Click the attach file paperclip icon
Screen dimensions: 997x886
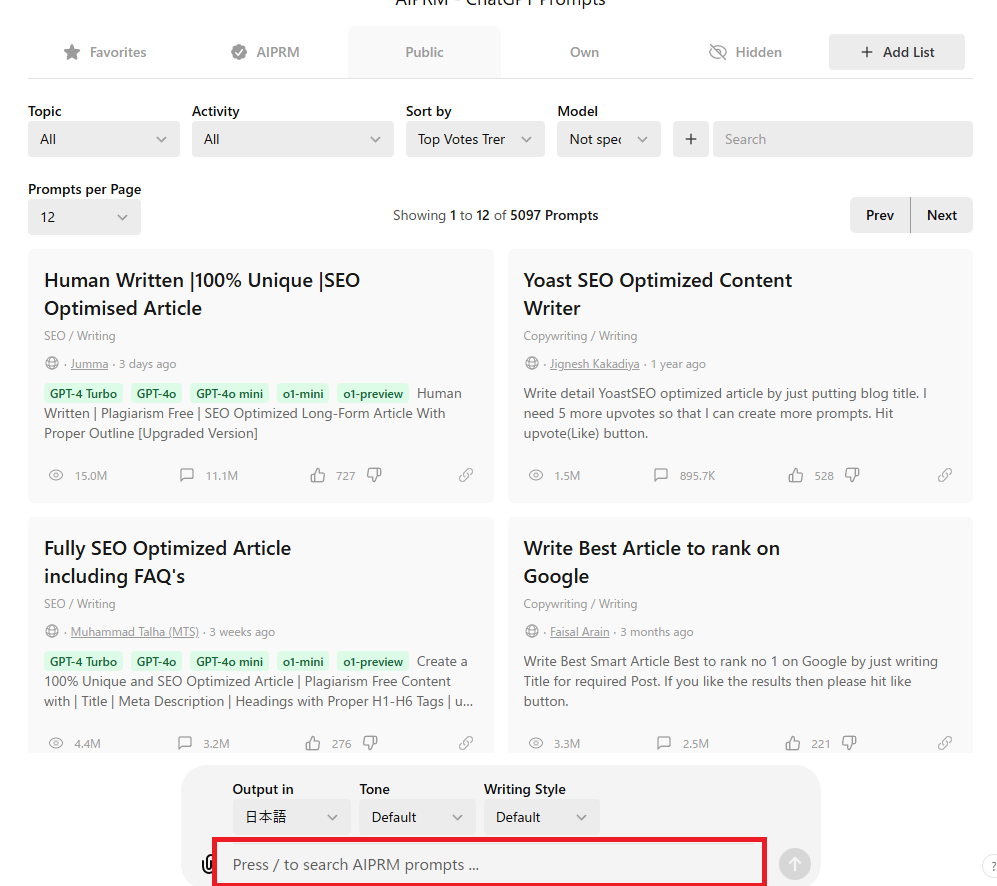pyautogui.click(x=207, y=864)
